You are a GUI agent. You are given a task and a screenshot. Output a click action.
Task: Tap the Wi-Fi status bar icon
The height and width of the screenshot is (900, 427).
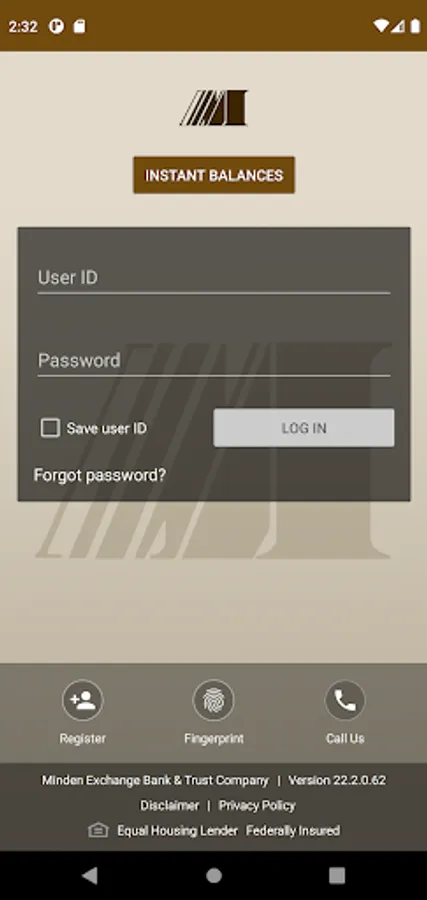pos(380,26)
